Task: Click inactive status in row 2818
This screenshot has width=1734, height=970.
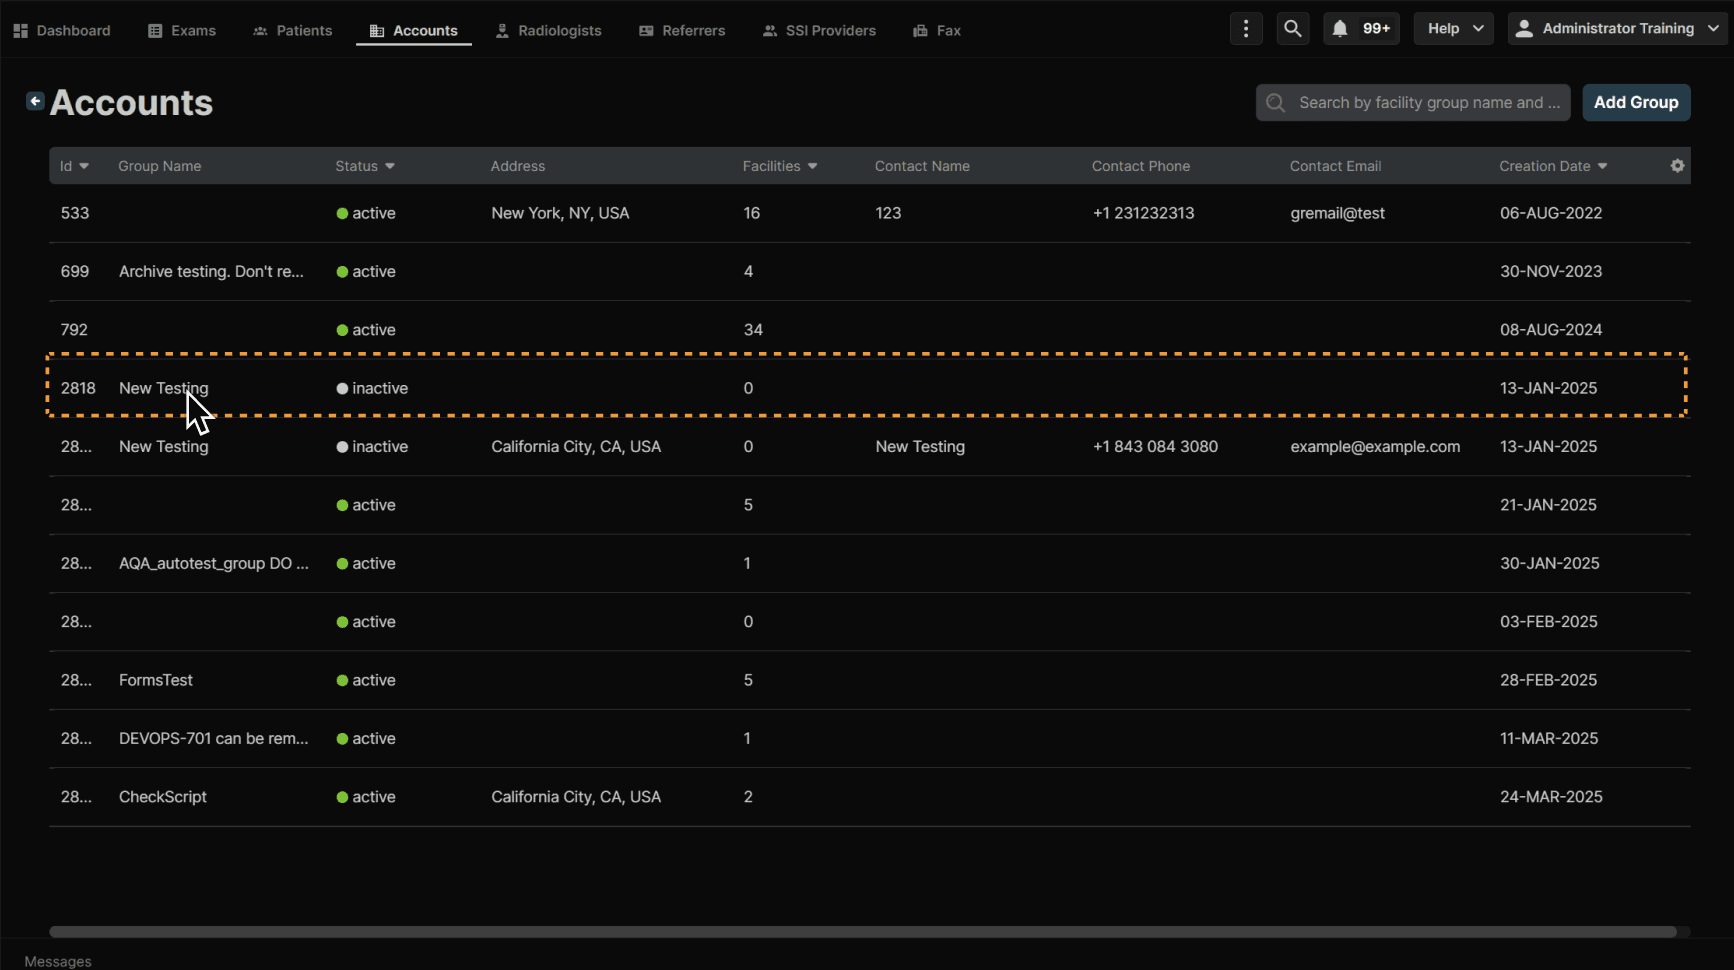Action: pyautogui.click(x=372, y=388)
